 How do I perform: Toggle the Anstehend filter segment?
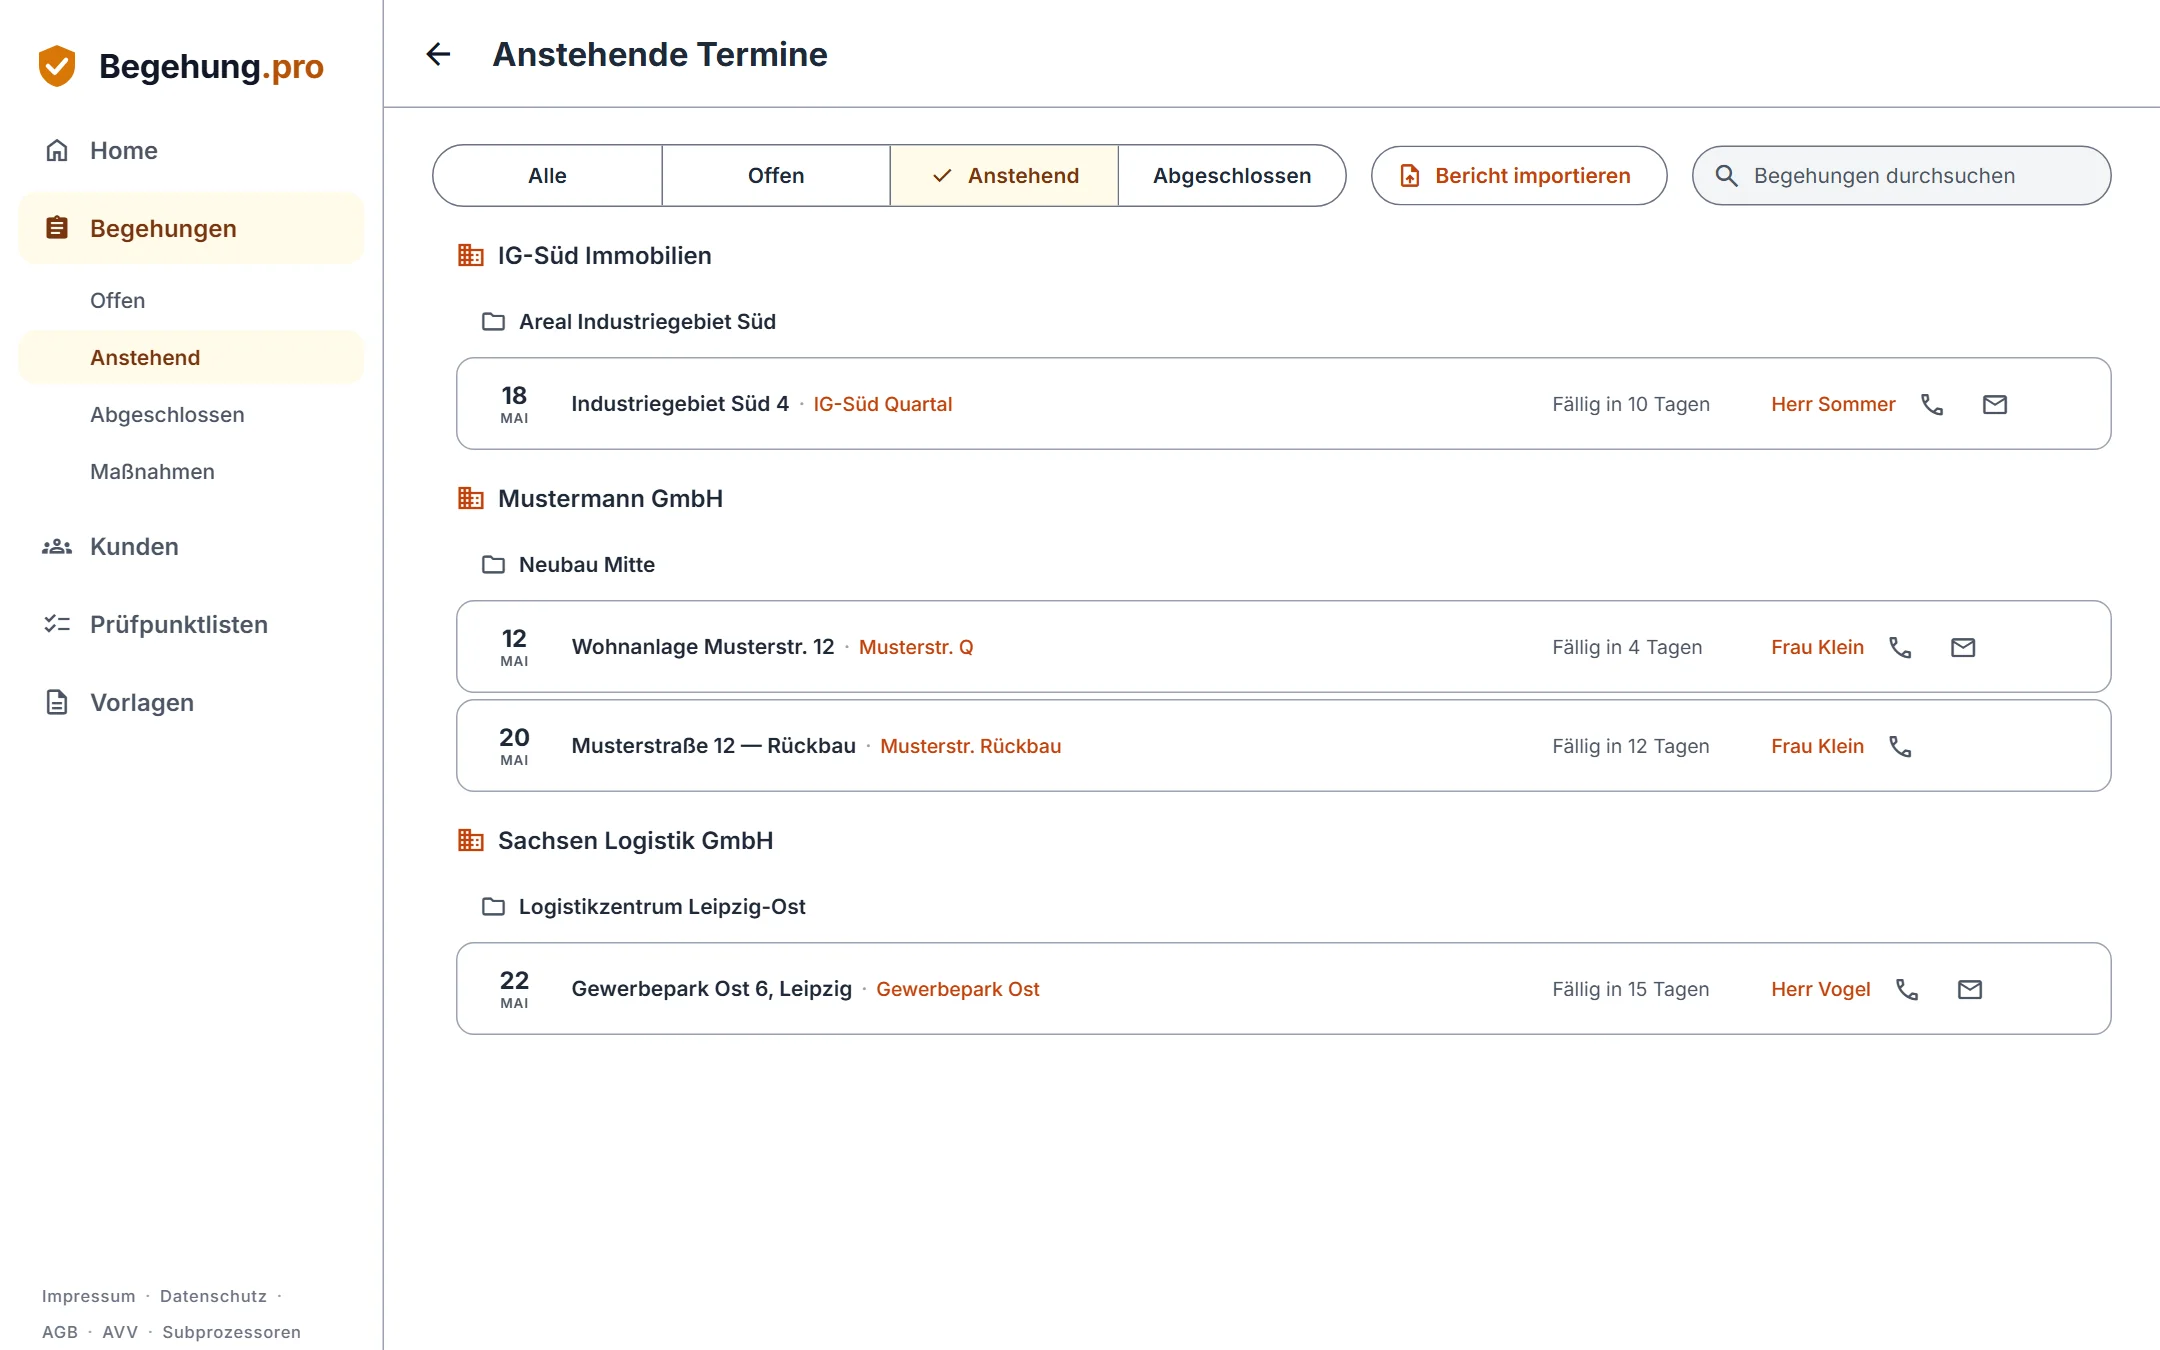click(x=1004, y=176)
